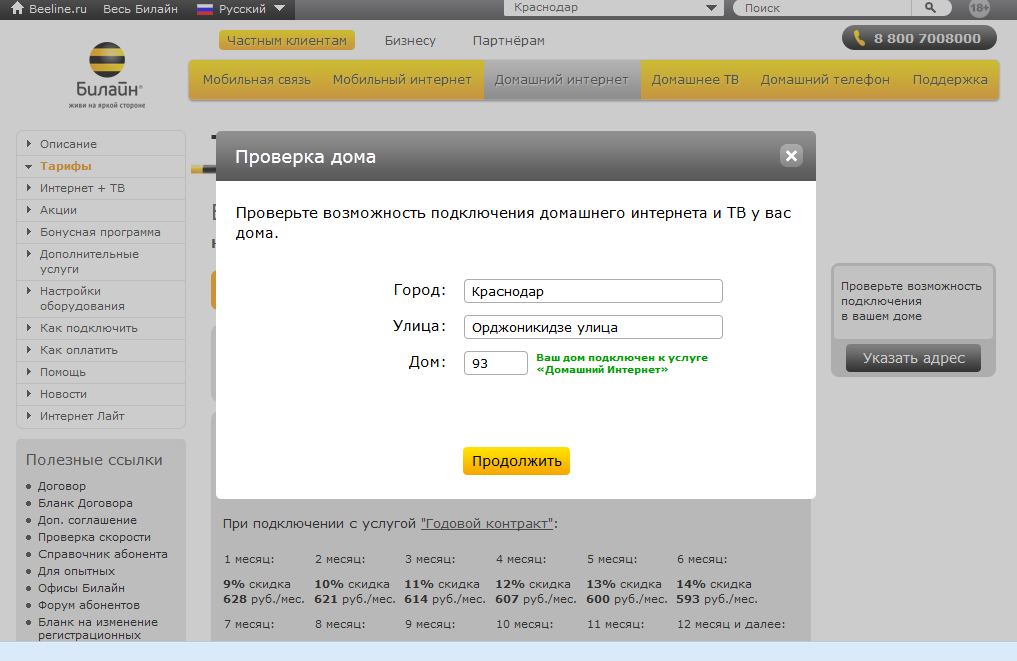Open the Бланк Договора link
The width and height of the screenshot is (1017, 661).
click(x=85, y=503)
